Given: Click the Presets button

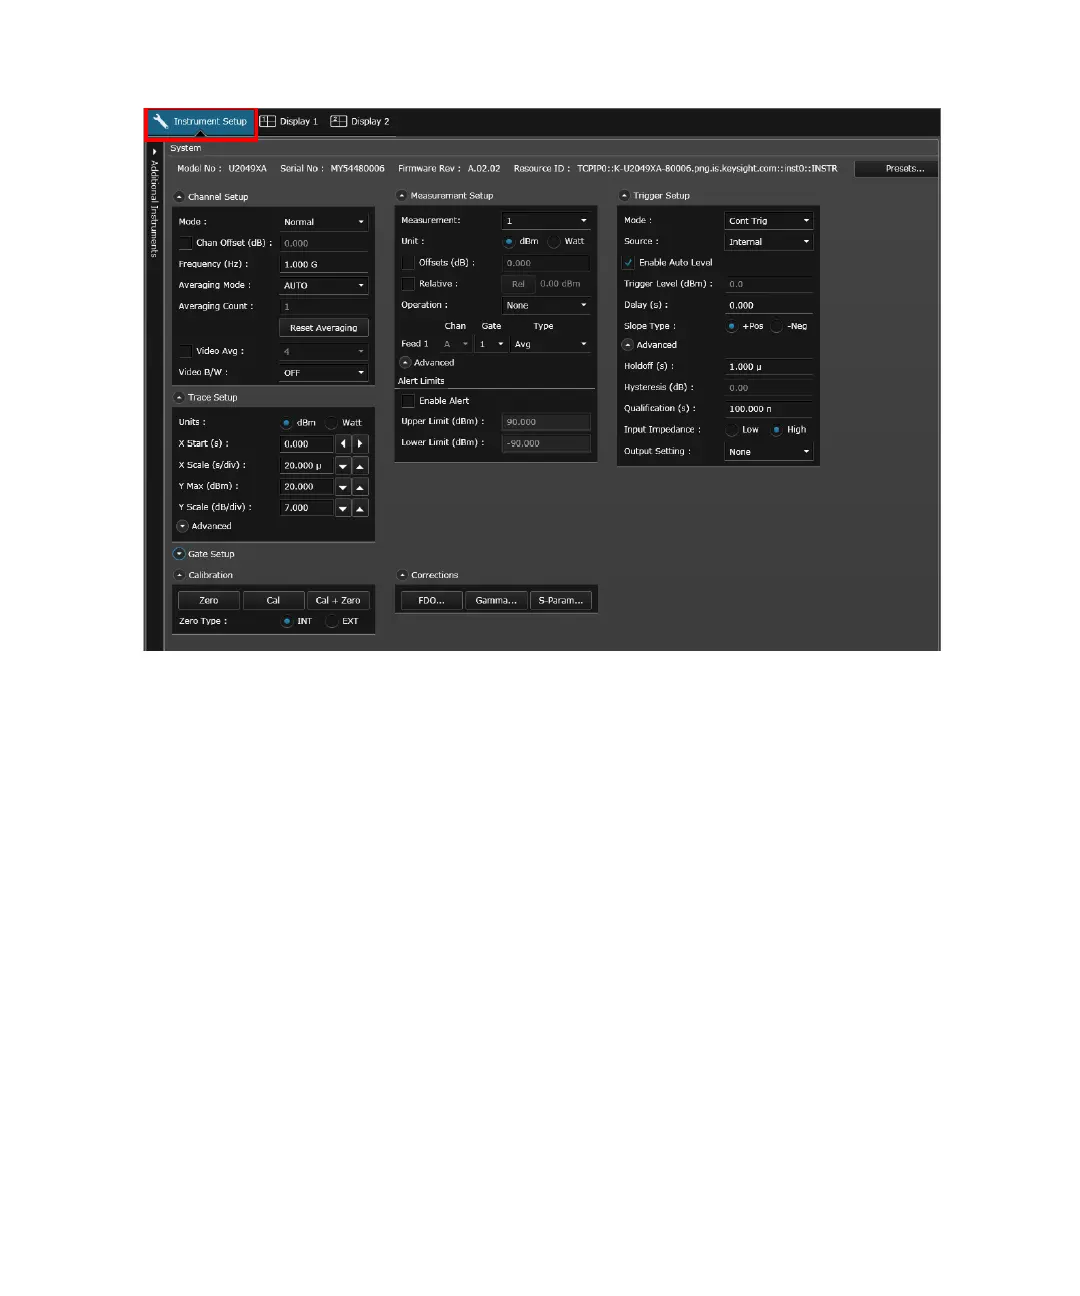Looking at the screenshot, I should coord(896,169).
